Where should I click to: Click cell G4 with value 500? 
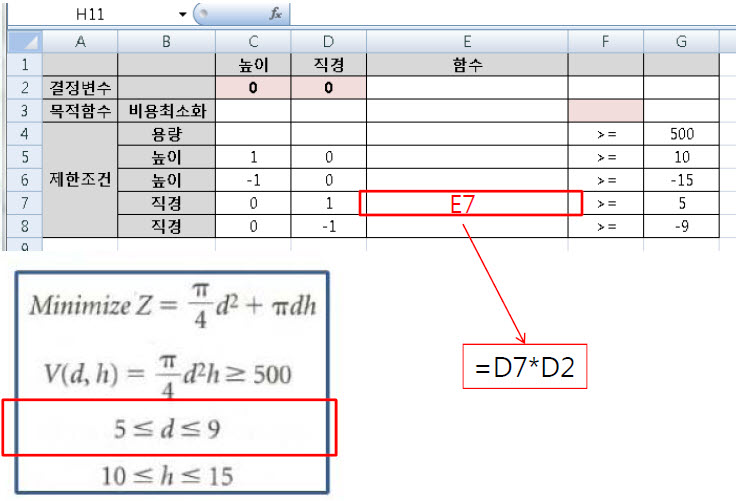click(x=681, y=134)
